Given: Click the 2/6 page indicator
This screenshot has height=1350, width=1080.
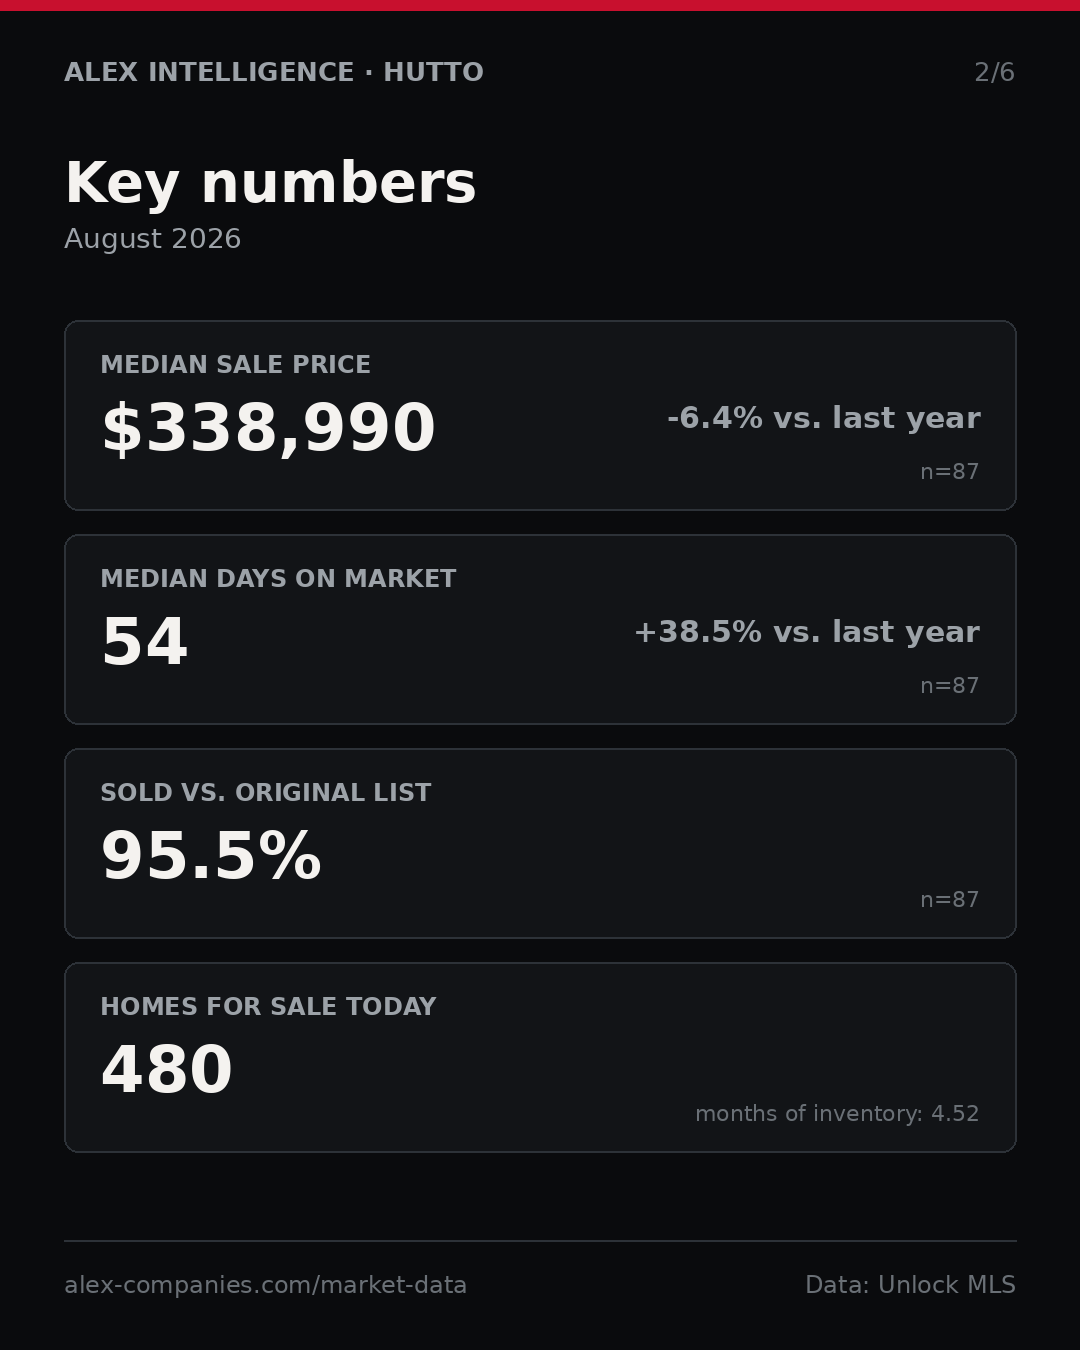Looking at the screenshot, I should pyautogui.click(x=995, y=73).
